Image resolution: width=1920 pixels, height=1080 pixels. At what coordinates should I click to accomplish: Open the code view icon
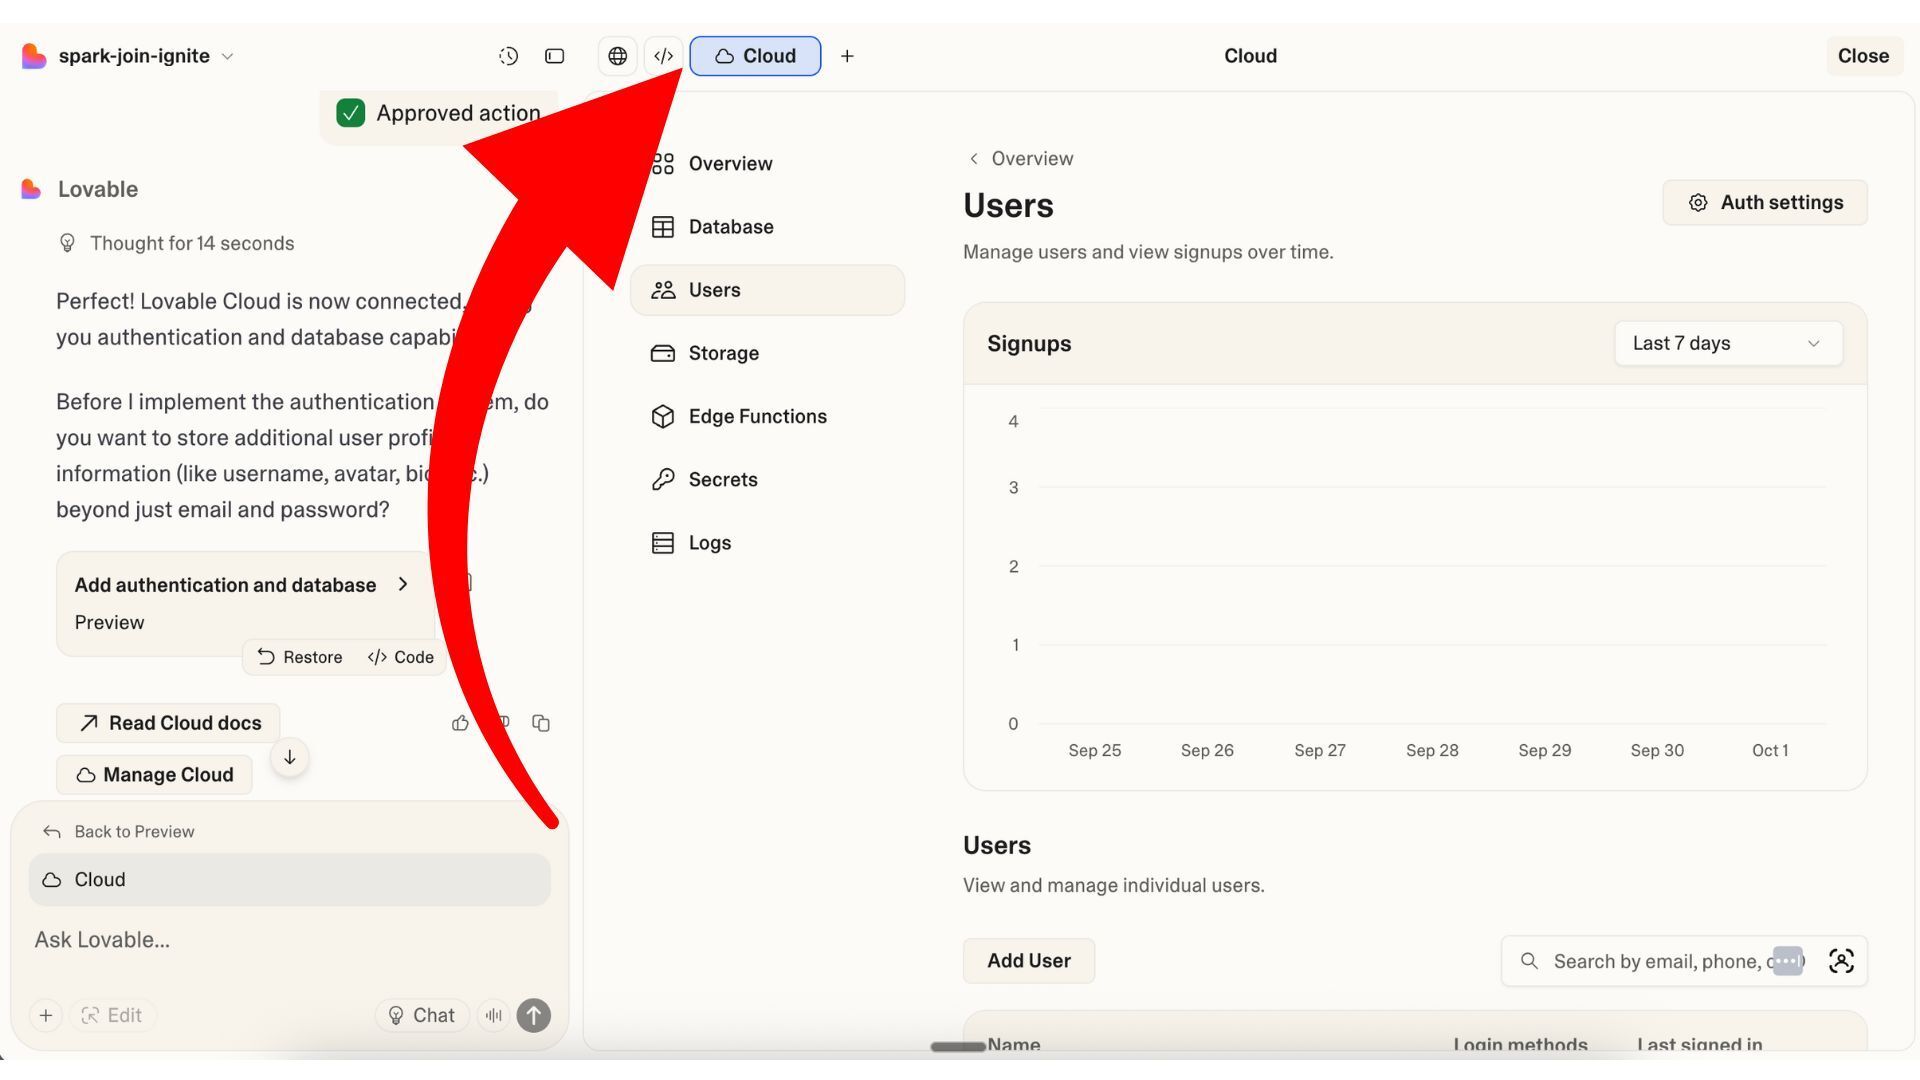(663, 57)
